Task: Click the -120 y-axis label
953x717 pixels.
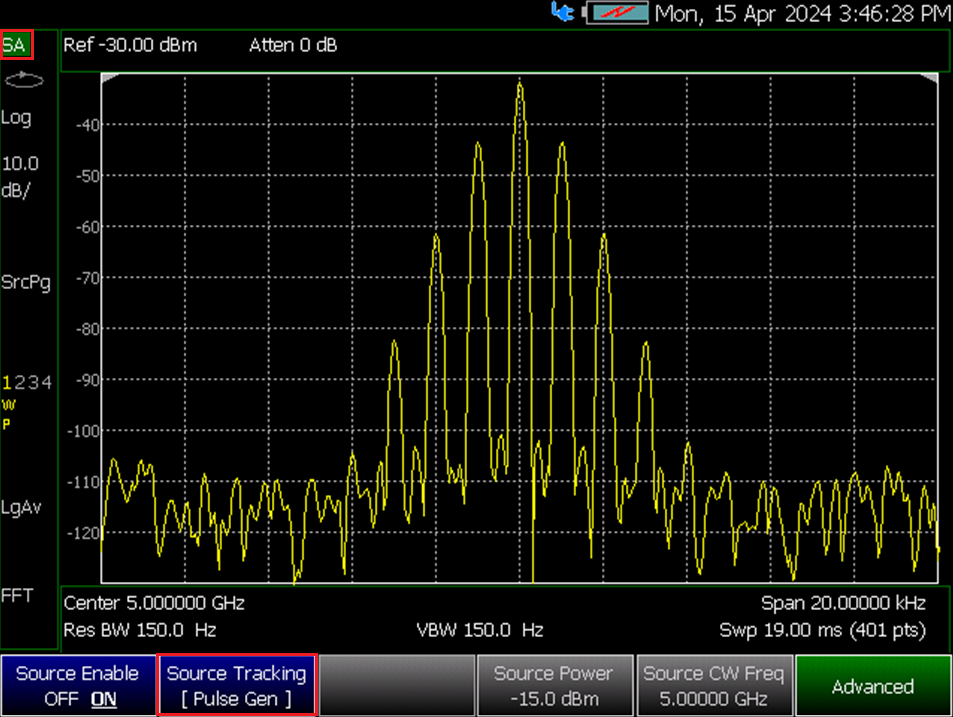Action: coord(84,533)
